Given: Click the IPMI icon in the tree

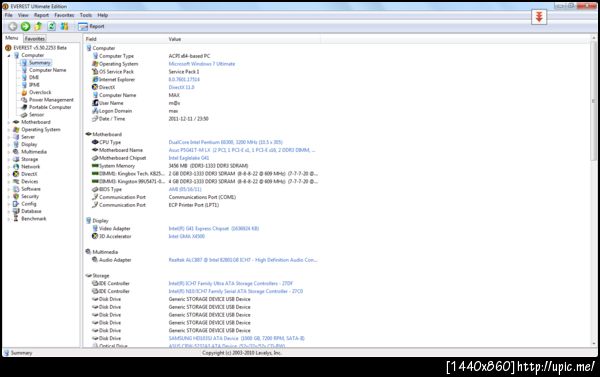Looking at the screenshot, I should pos(24,85).
